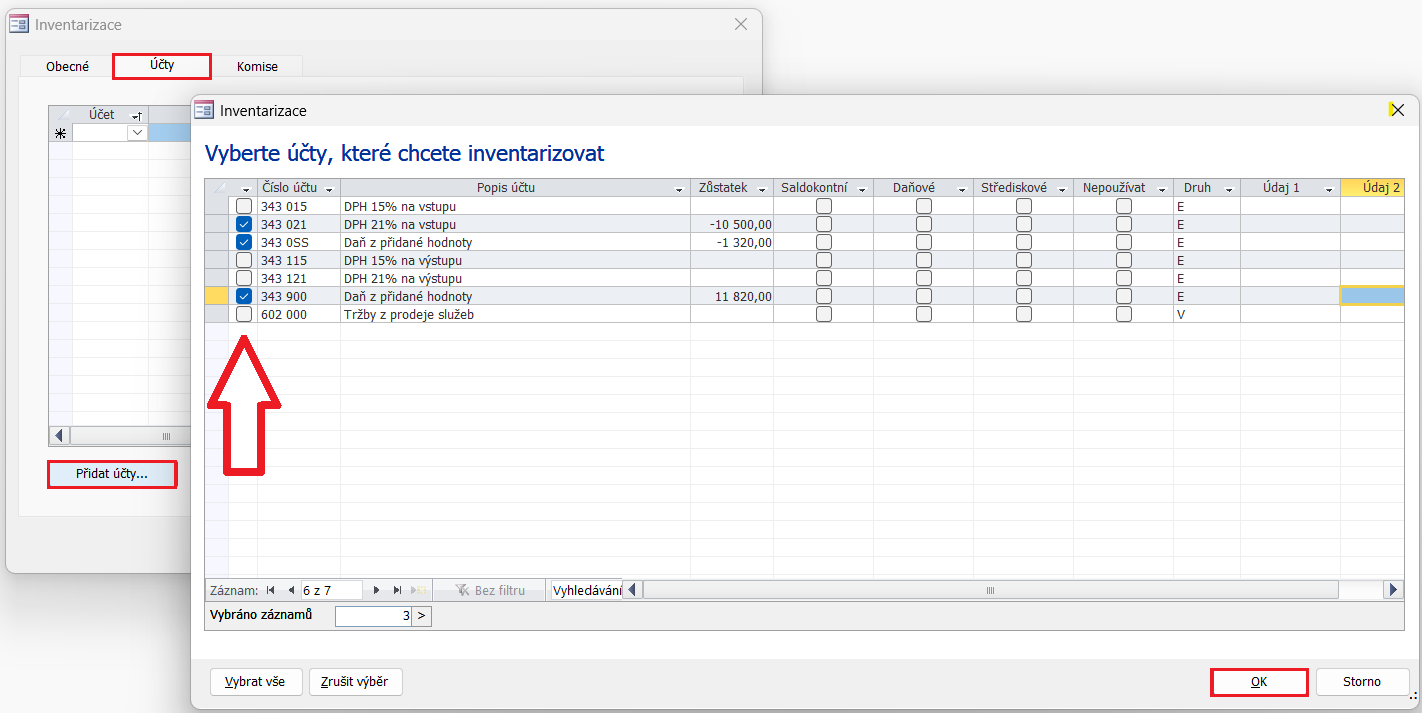The height and width of the screenshot is (713, 1422).
Task: Click the Vyhledávání search field
Action: [586, 591]
